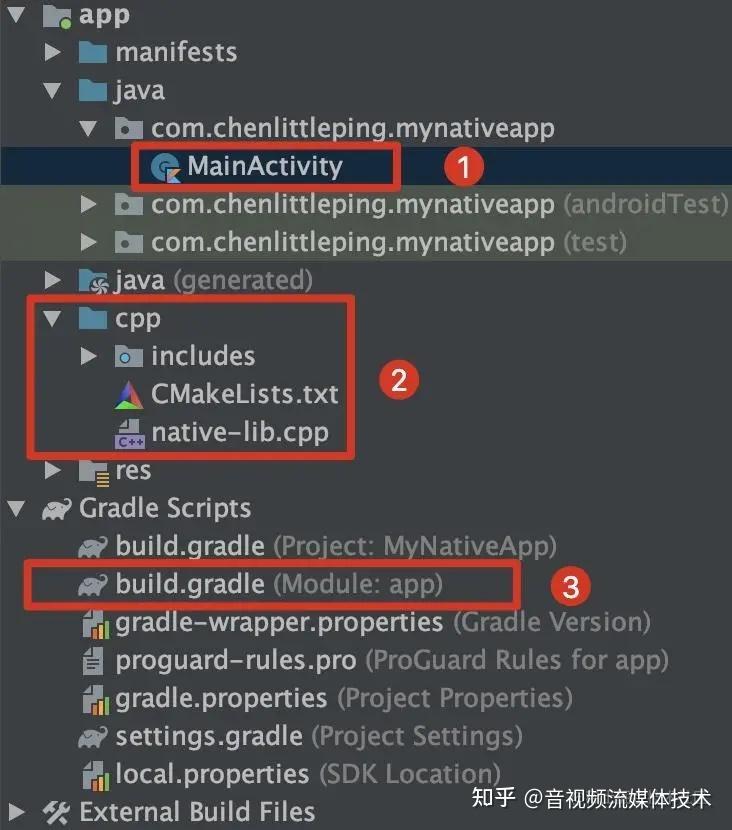Collapse the Gradle Scripts section
Screen dimensions: 732x830
click(15, 509)
